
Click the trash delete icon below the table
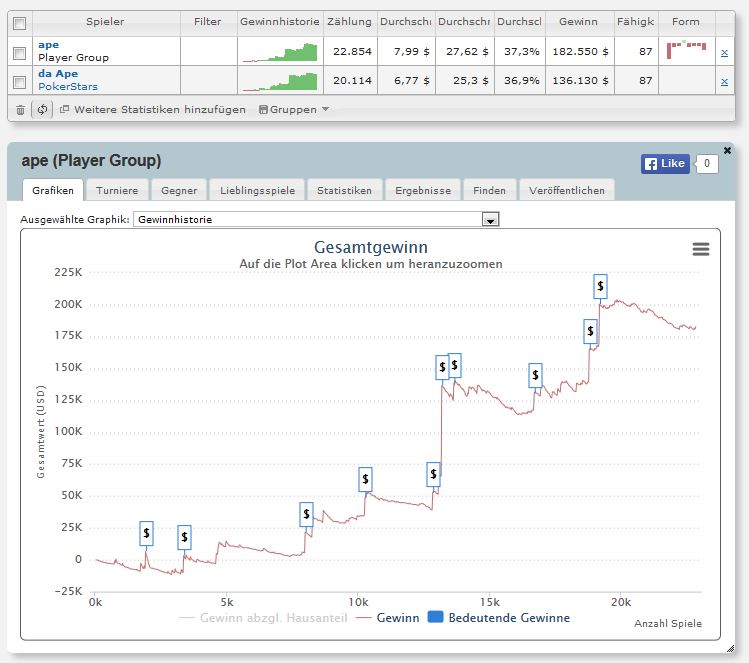tap(20, 110)
